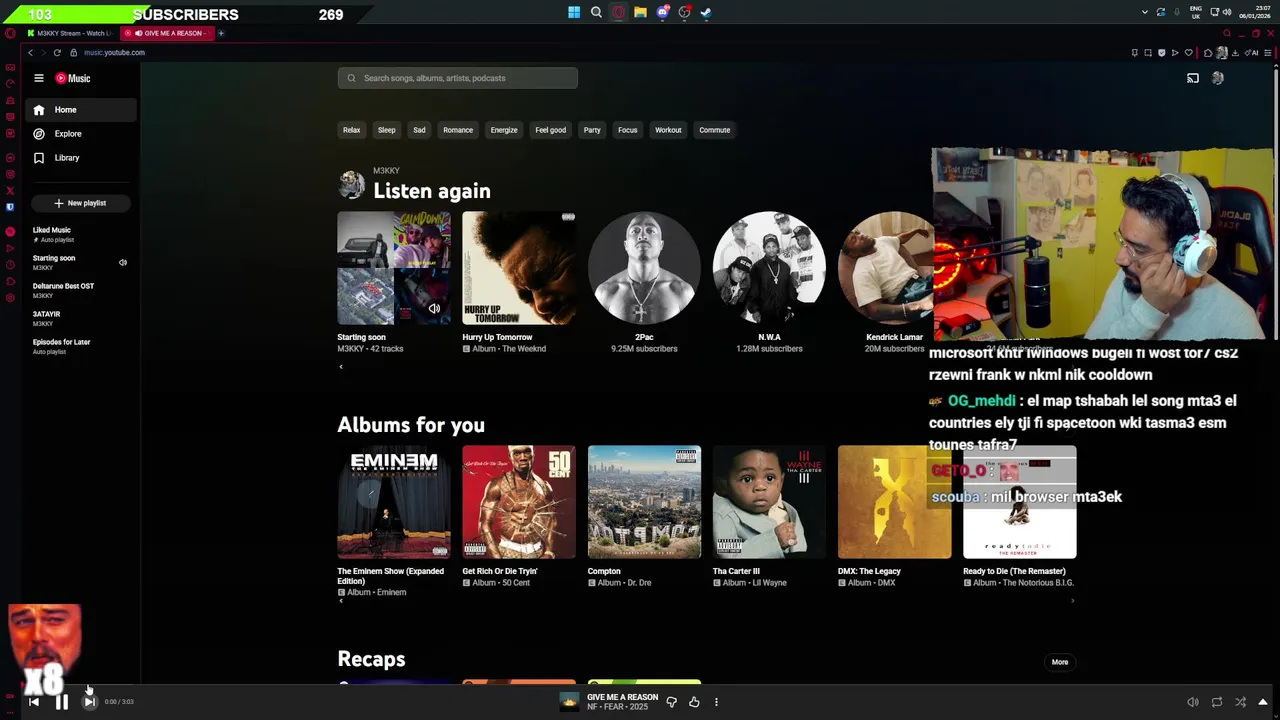
Task: Open Explore in the sidebar
Action: 81,134
